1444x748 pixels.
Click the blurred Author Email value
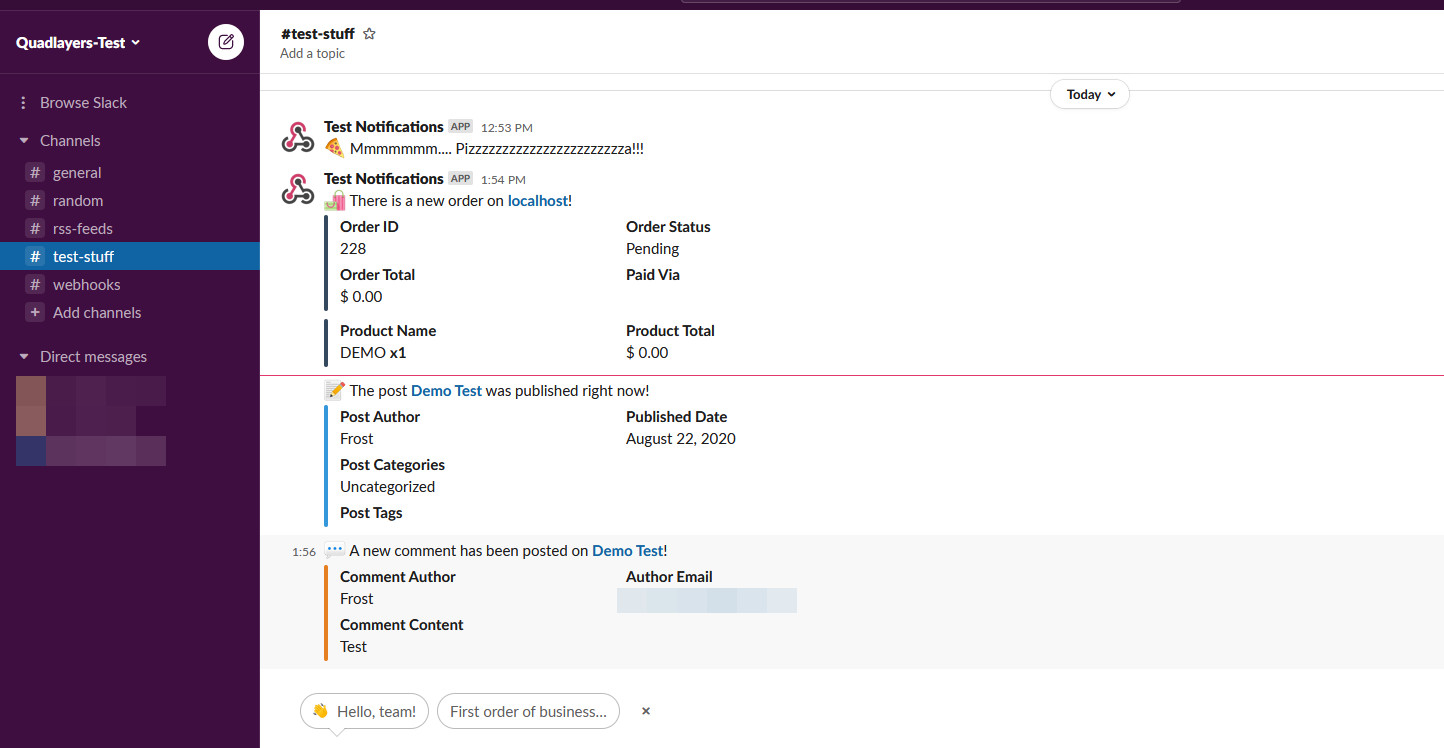coord(707,600)
